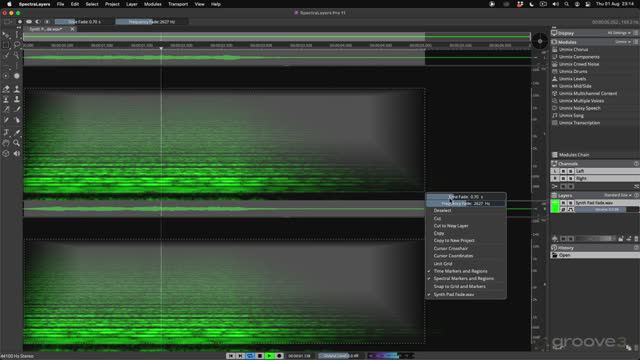Click the volume icon in the macOS menu bar
This screenshot has height=360, width=640.
tap(556, 4)
